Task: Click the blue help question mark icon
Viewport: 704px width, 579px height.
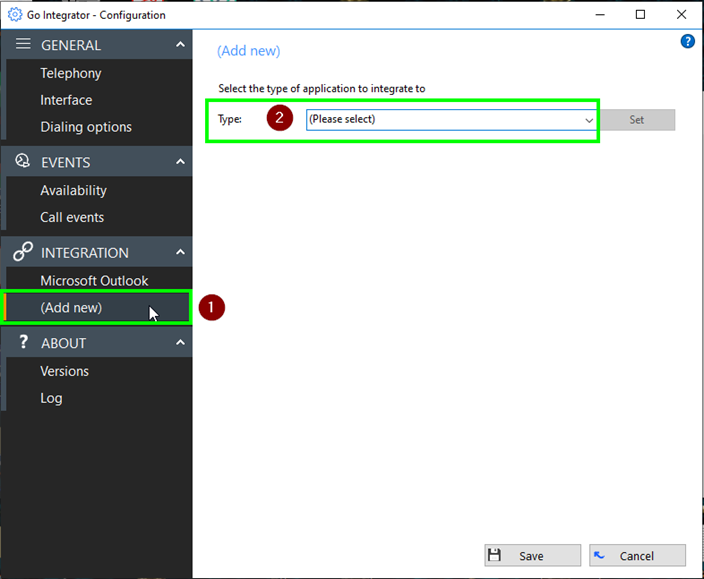Action: [x=687, y=41]
